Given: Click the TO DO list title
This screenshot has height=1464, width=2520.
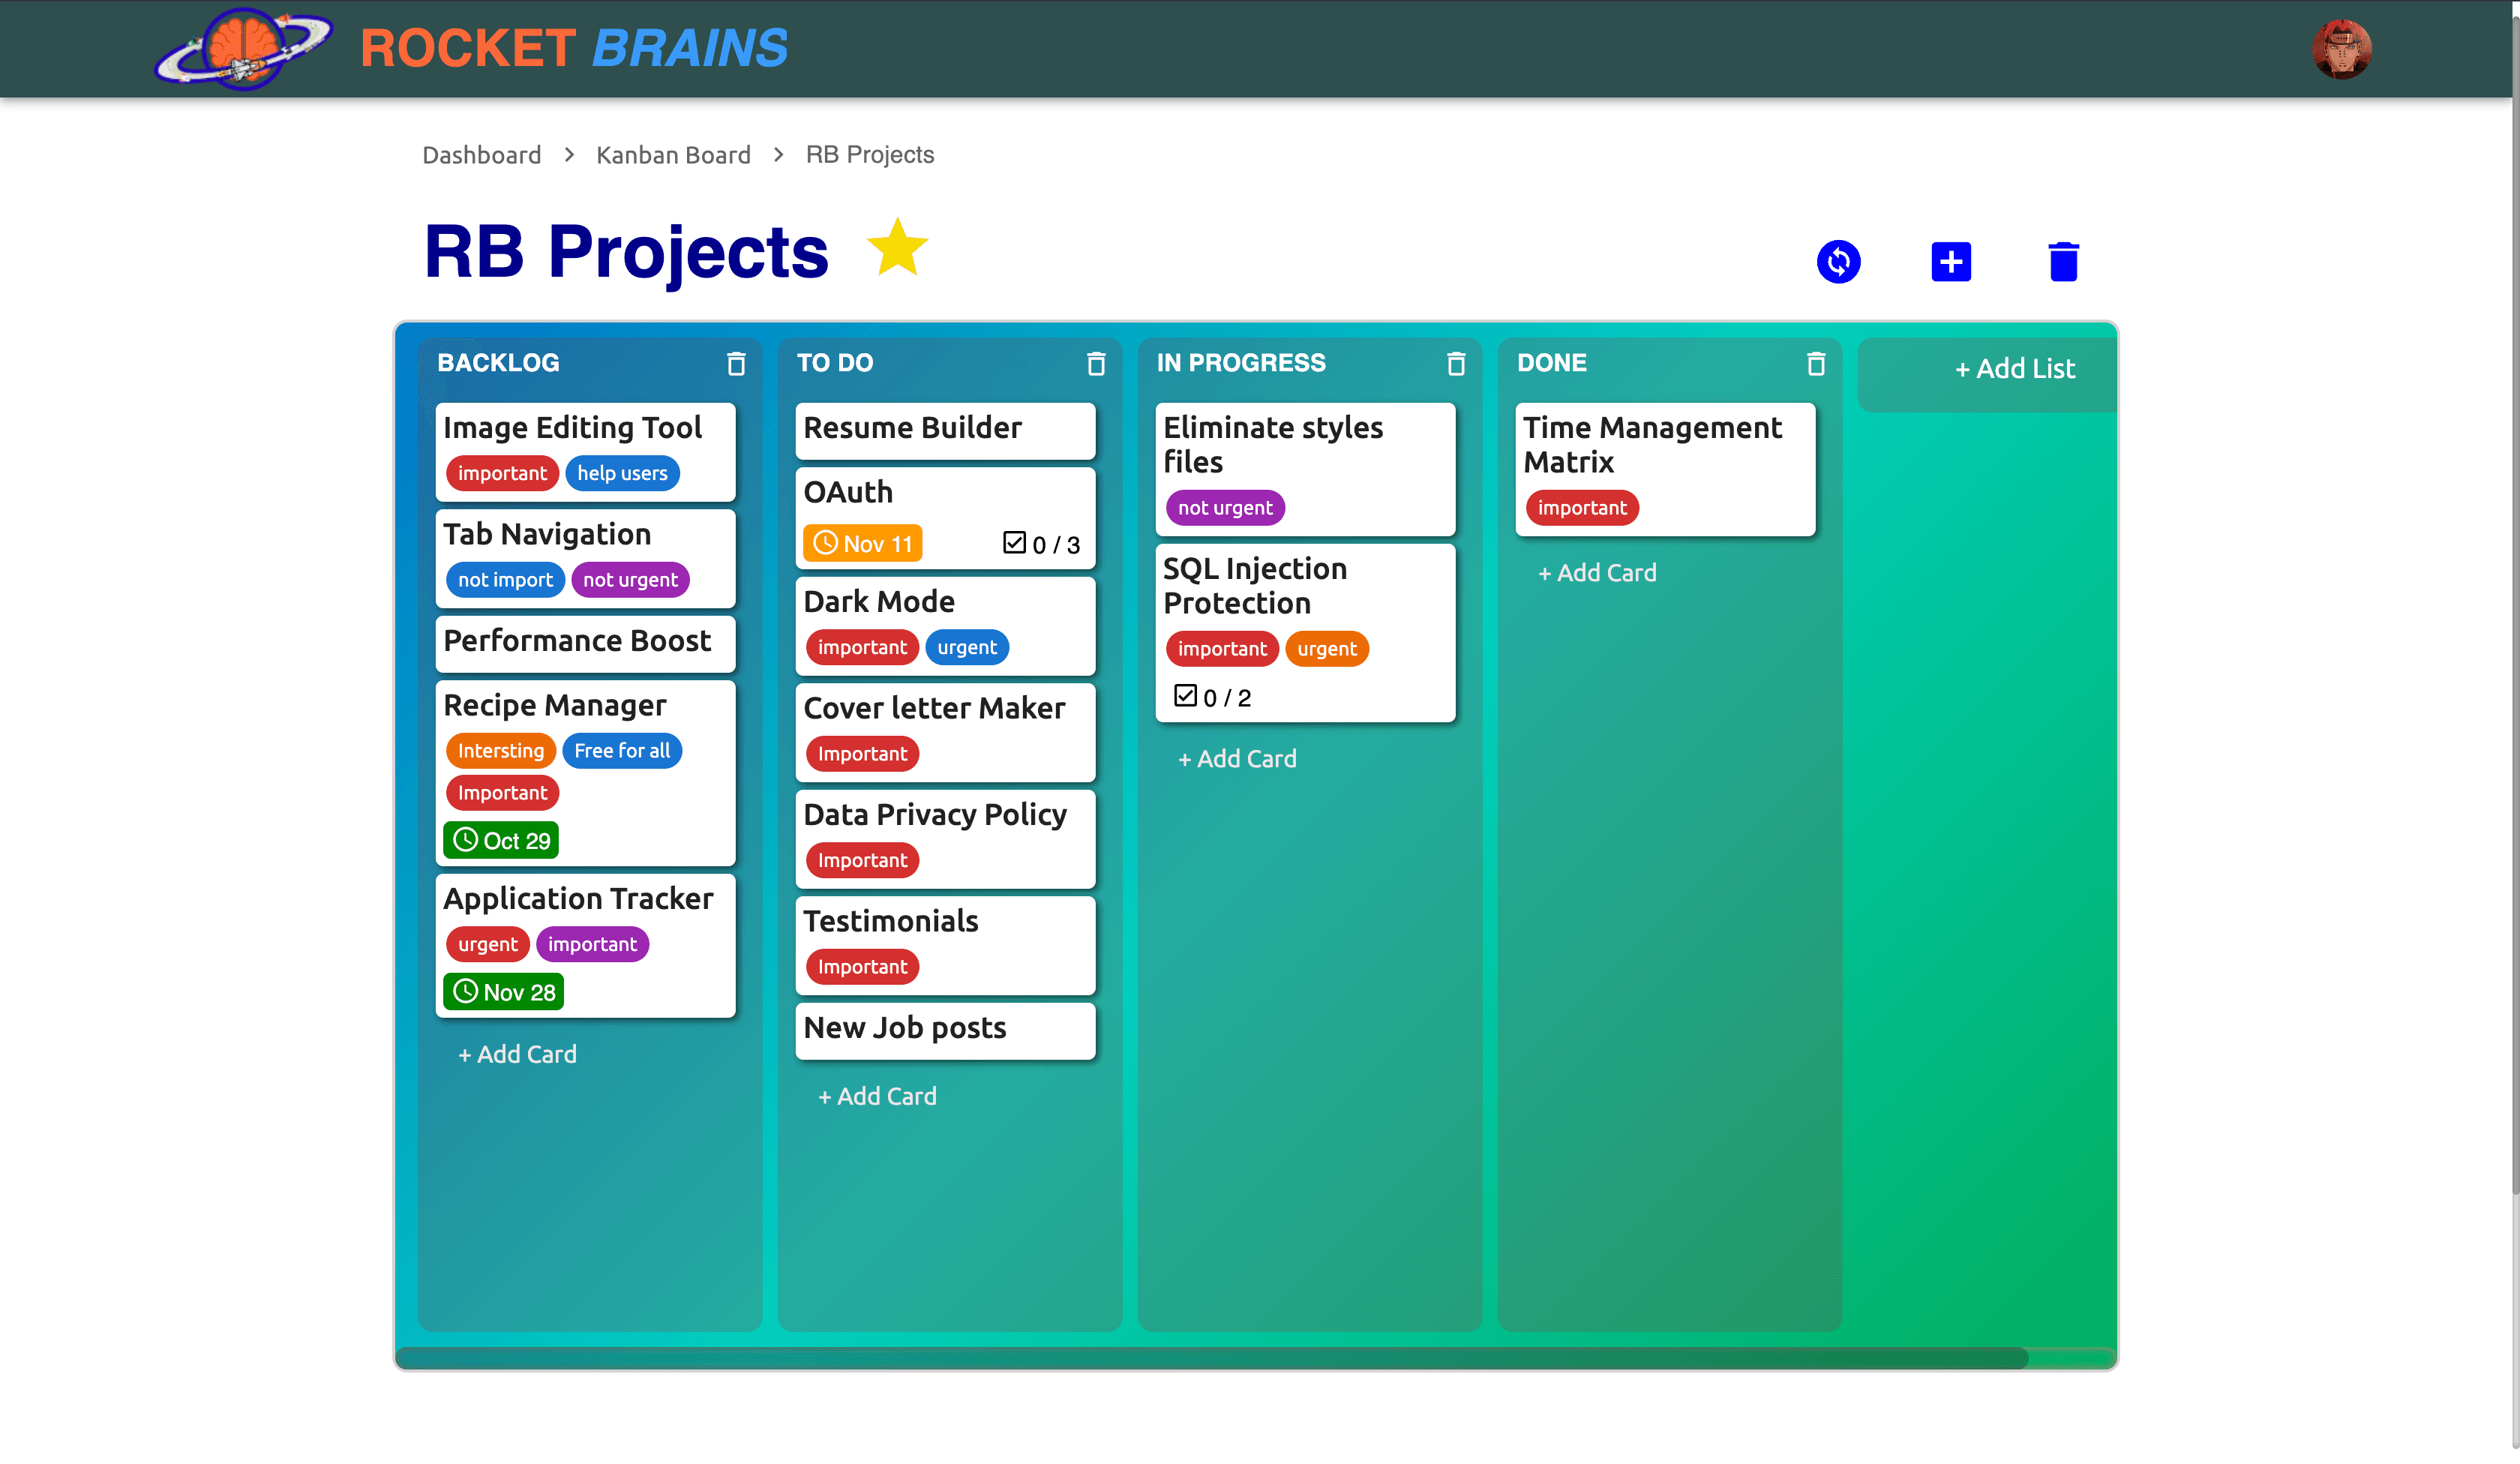Looking at the screenshot, I should click(835, 363).
